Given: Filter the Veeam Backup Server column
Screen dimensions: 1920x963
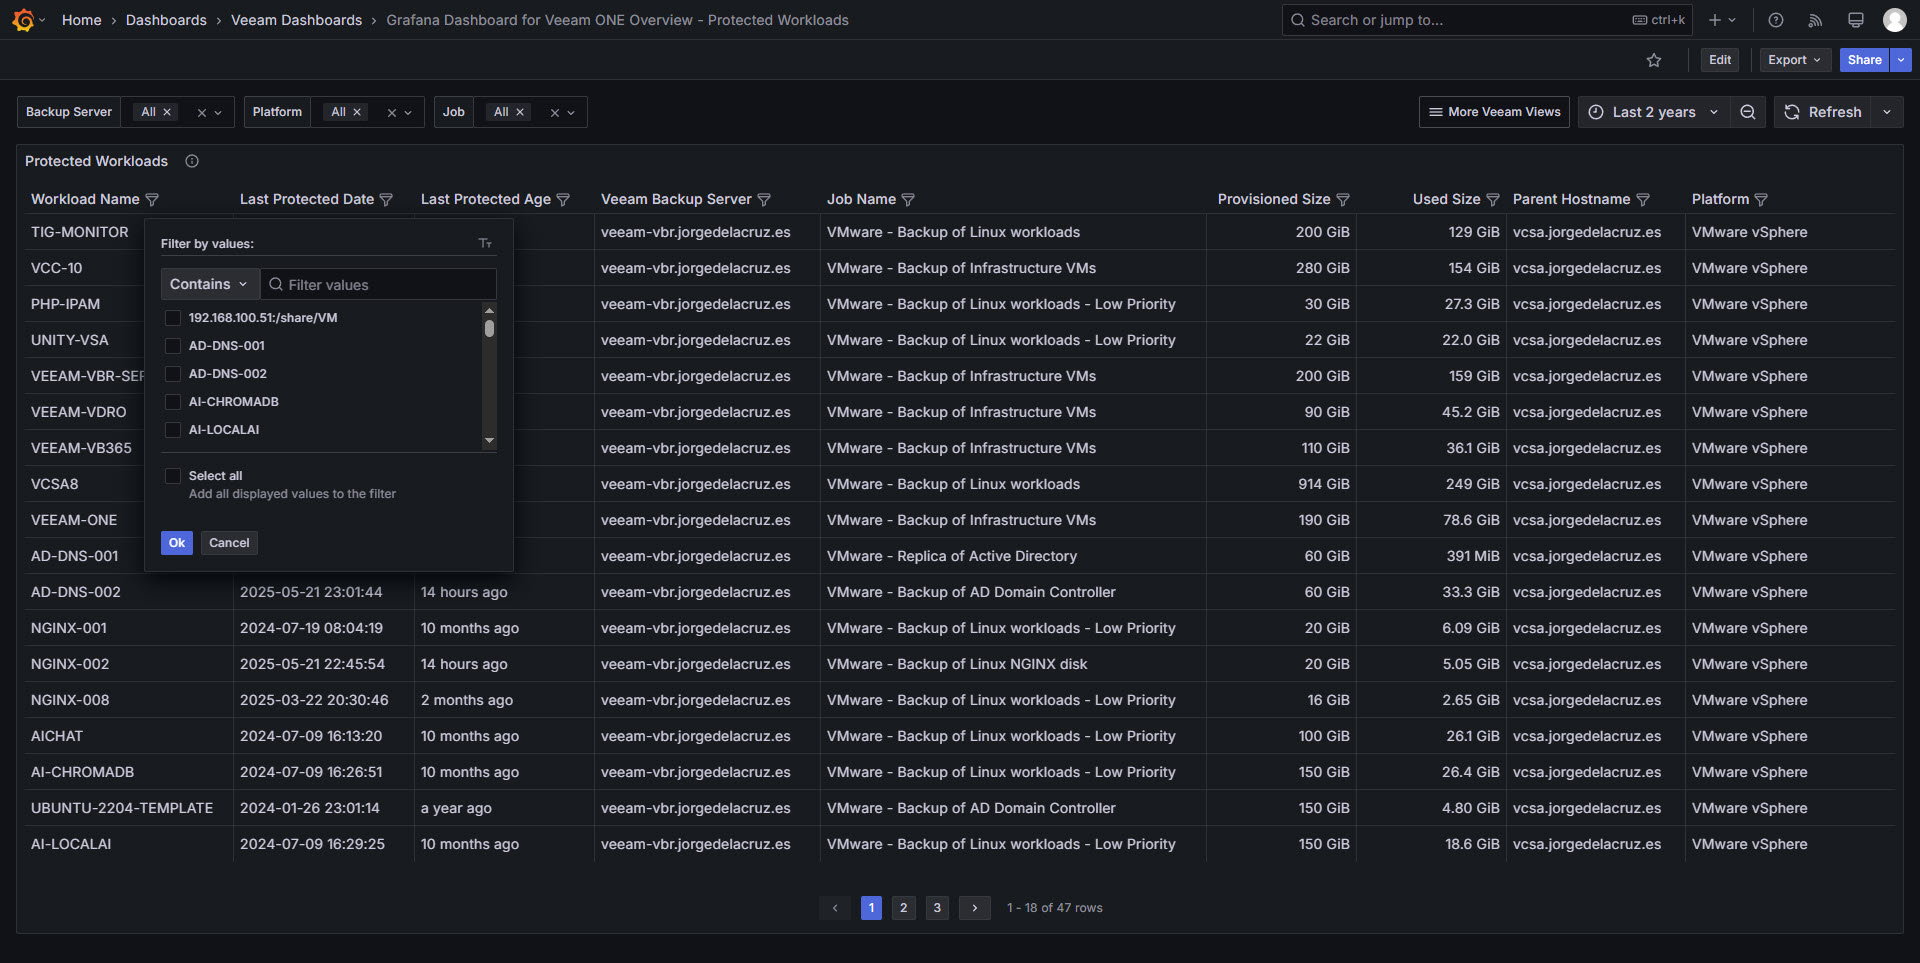Looking at the screenshot, I should point(764,200).
